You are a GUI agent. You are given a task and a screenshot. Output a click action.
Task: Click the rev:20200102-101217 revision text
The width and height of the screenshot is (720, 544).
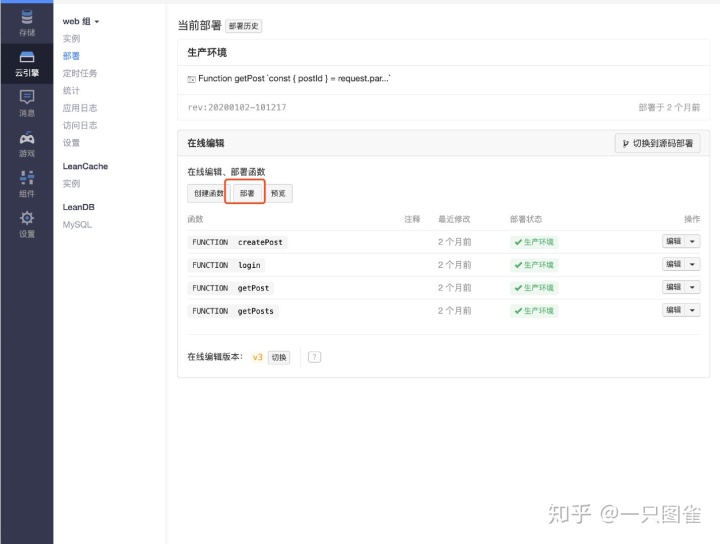click(237, 107)
